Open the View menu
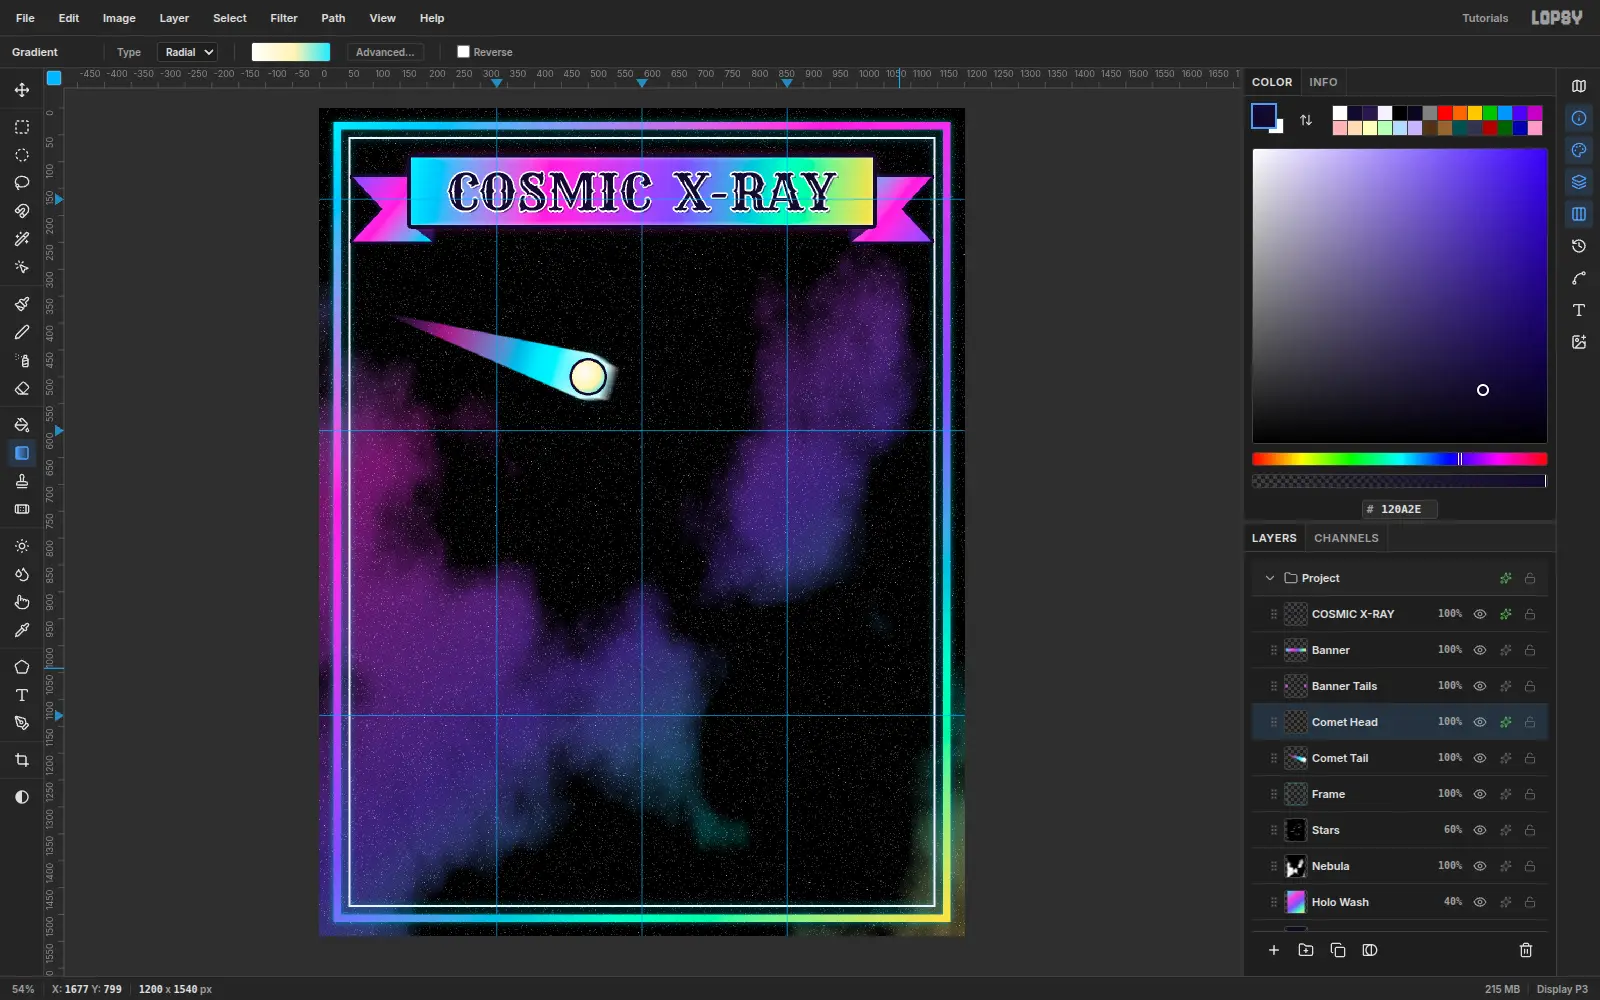The height and width of the screenshot is (1000, 1600). tap(382, 18)
